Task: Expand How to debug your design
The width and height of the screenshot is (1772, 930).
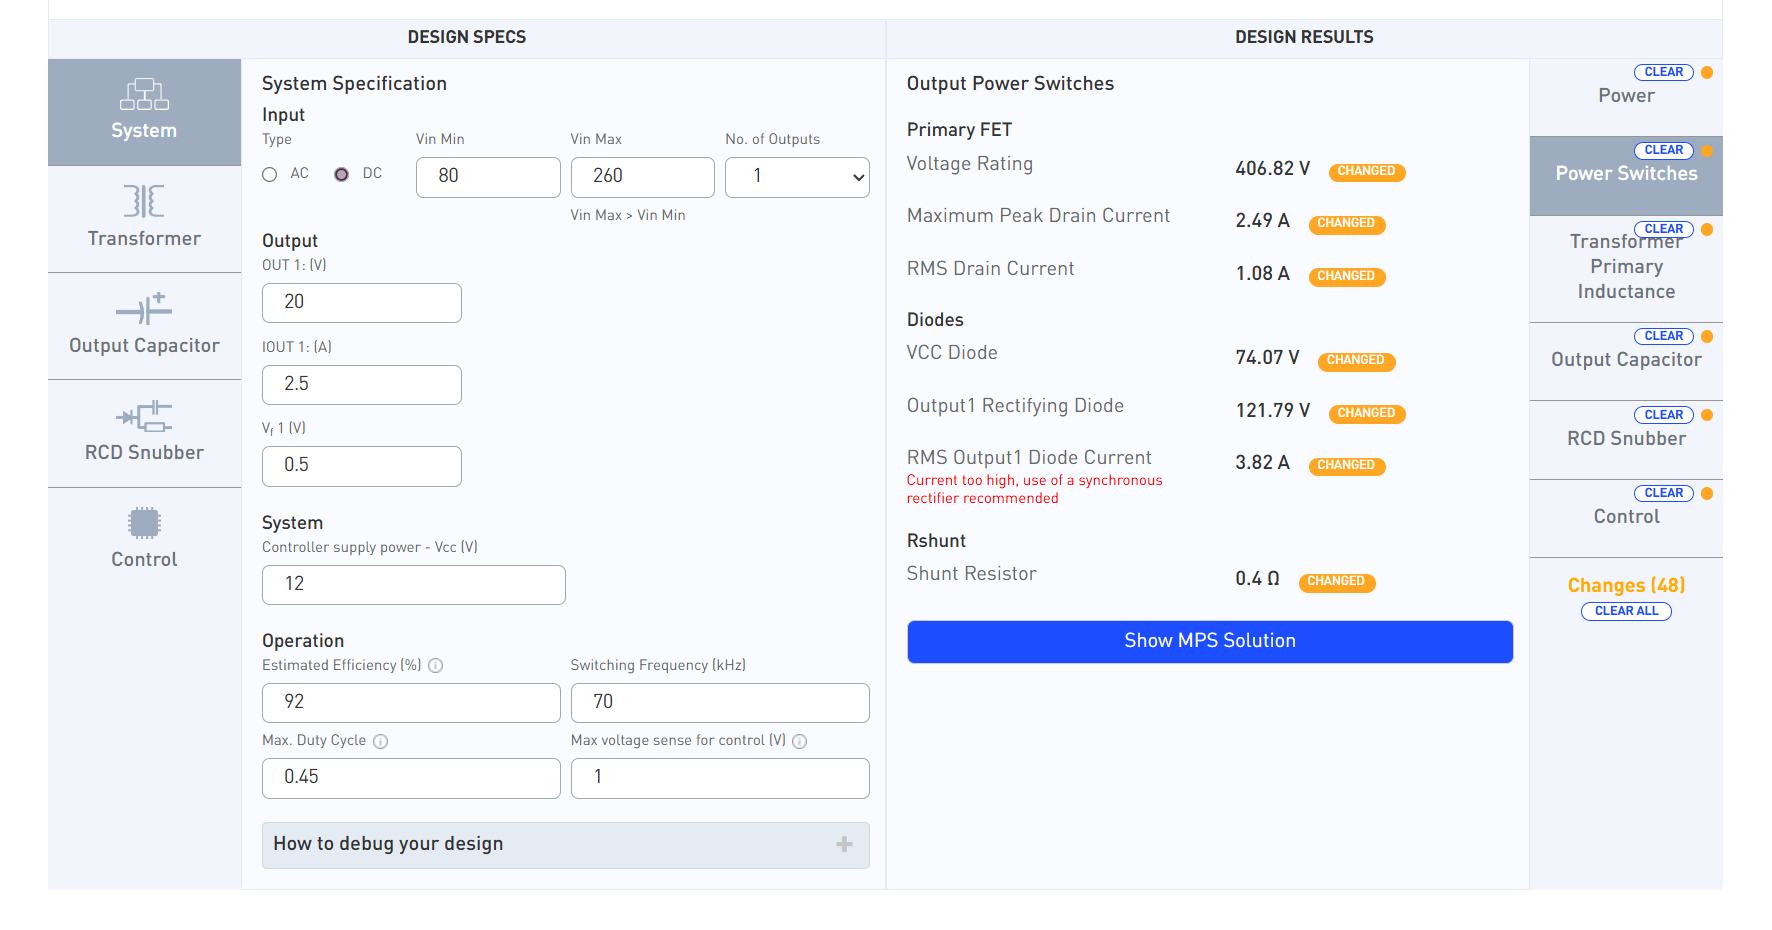Action: pos(565,845)
